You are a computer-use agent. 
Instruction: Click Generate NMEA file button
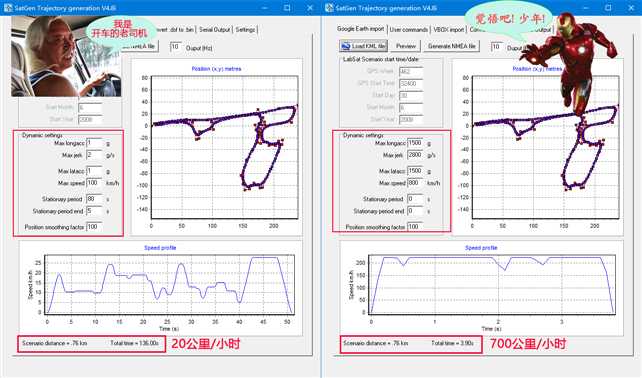pos(452,46)
